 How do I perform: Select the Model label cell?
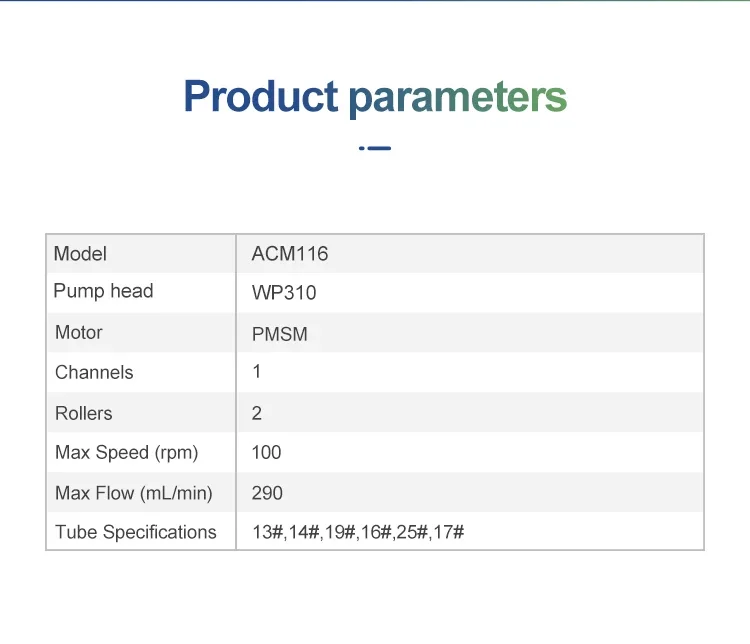pos(80,254)
